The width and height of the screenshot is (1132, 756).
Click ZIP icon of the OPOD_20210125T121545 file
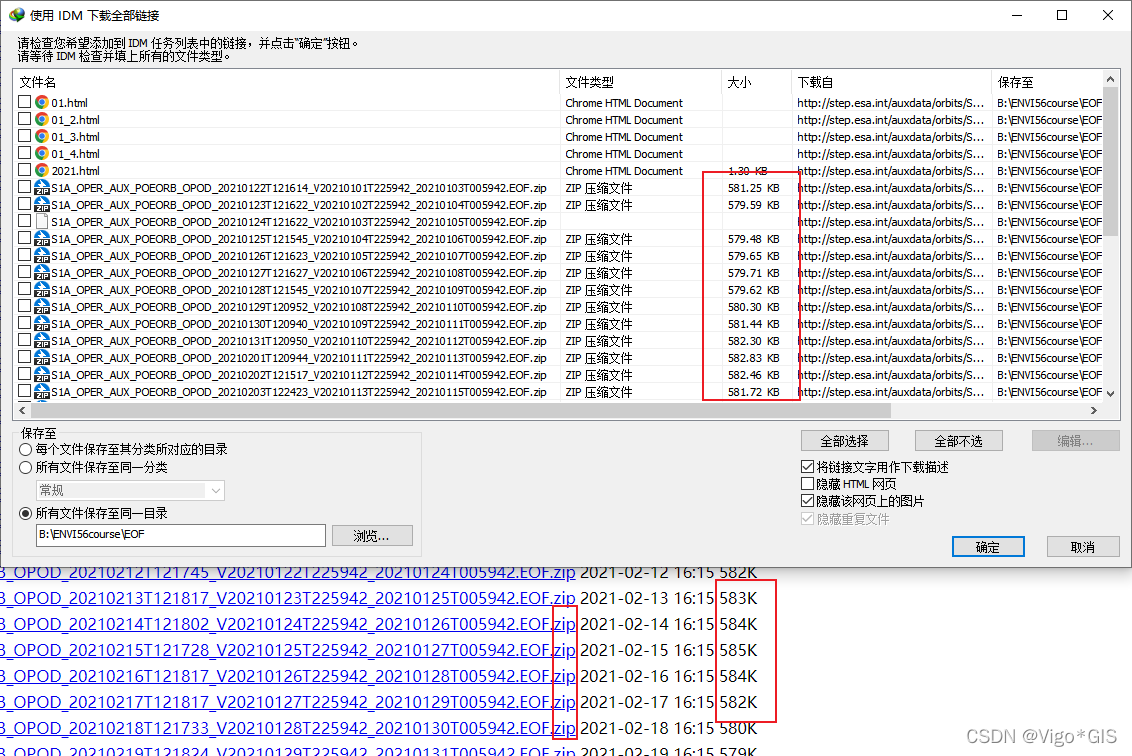[42, 238]
